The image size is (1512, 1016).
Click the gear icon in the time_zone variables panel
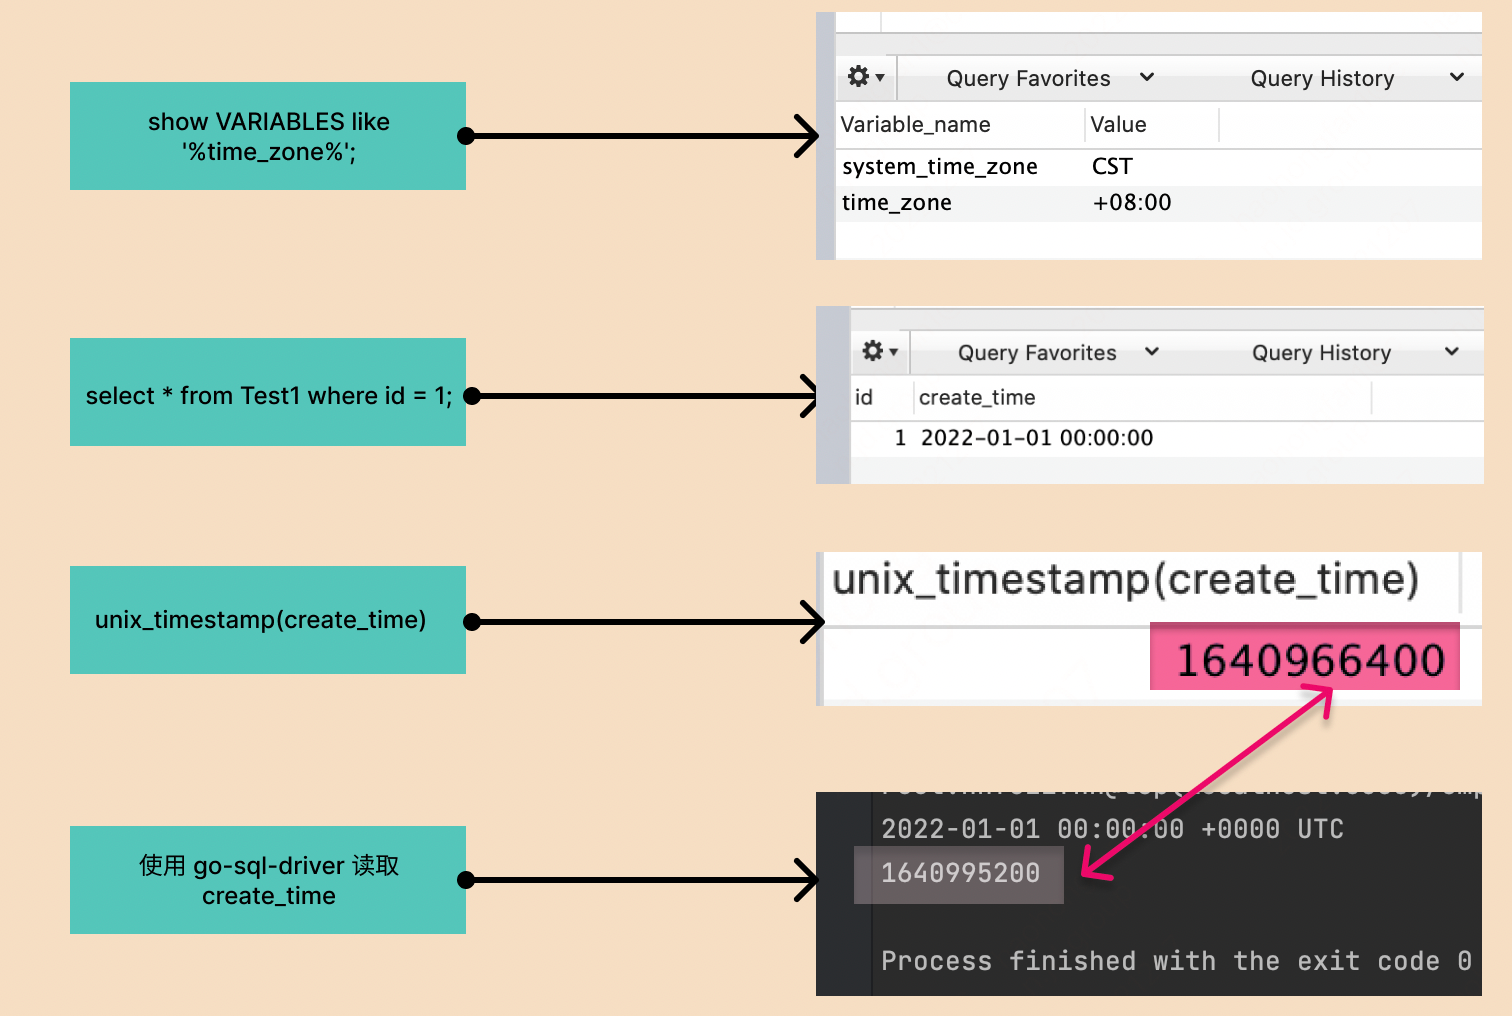tap(865, 77)
